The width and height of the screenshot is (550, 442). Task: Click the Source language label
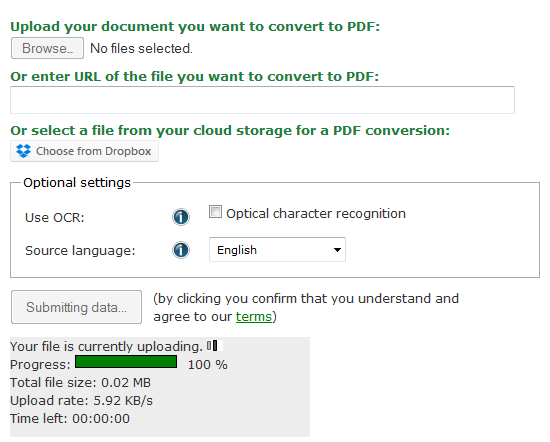(80, 250)
